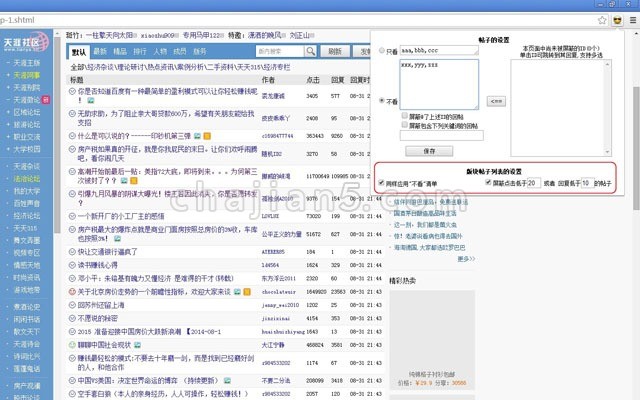640x400 pixels.
Task: Open the 经济论坛 link in sidebar
Action: pos(27,216)
